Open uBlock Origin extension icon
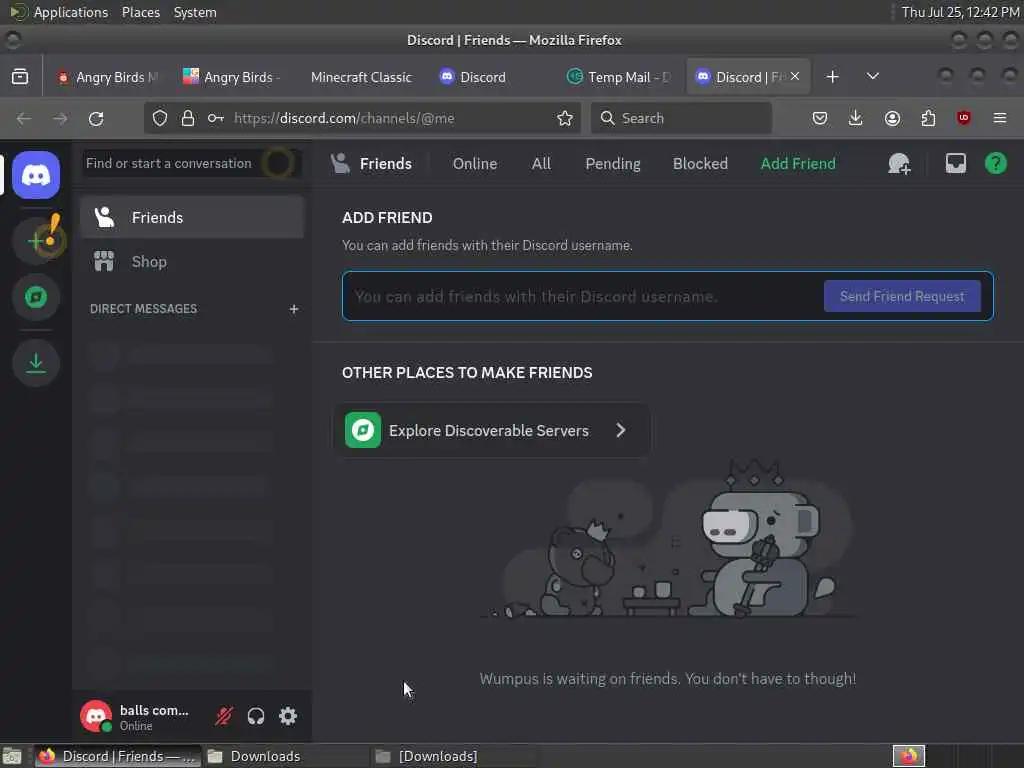Image resolution: width=1024 pixels, height=768 pixels. tap(963, 118)
